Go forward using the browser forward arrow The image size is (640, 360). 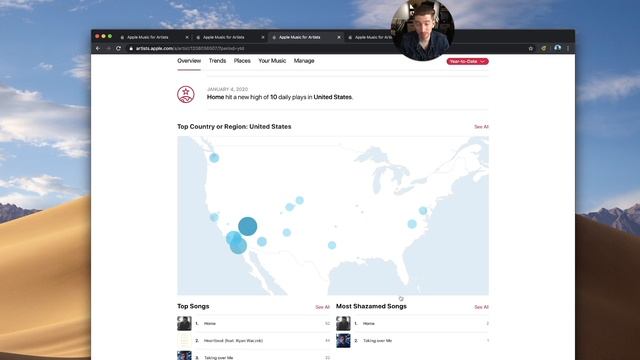[109, 48]
